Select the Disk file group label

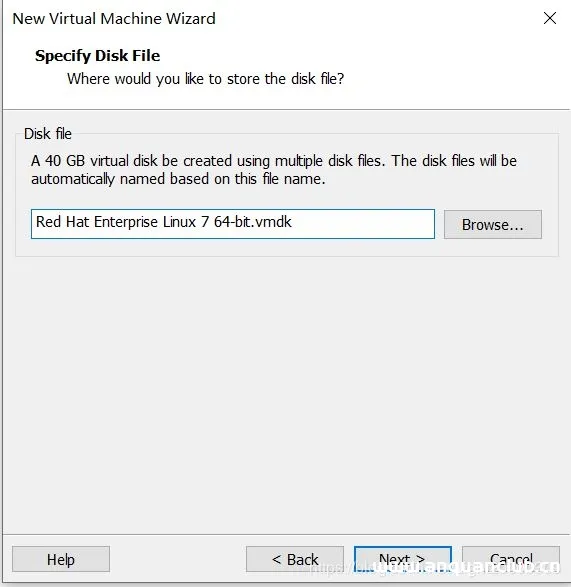[48, 134]
